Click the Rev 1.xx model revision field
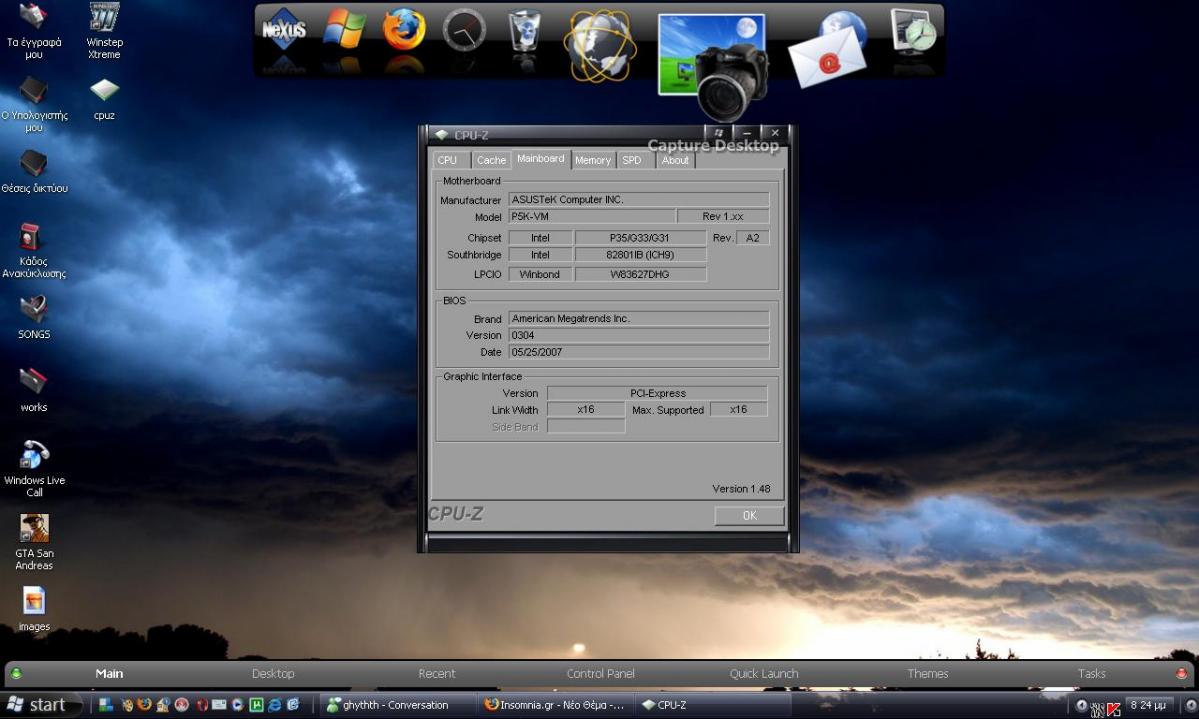The width and height of the screenshot is (1199, 719). (x=723, y=216)
